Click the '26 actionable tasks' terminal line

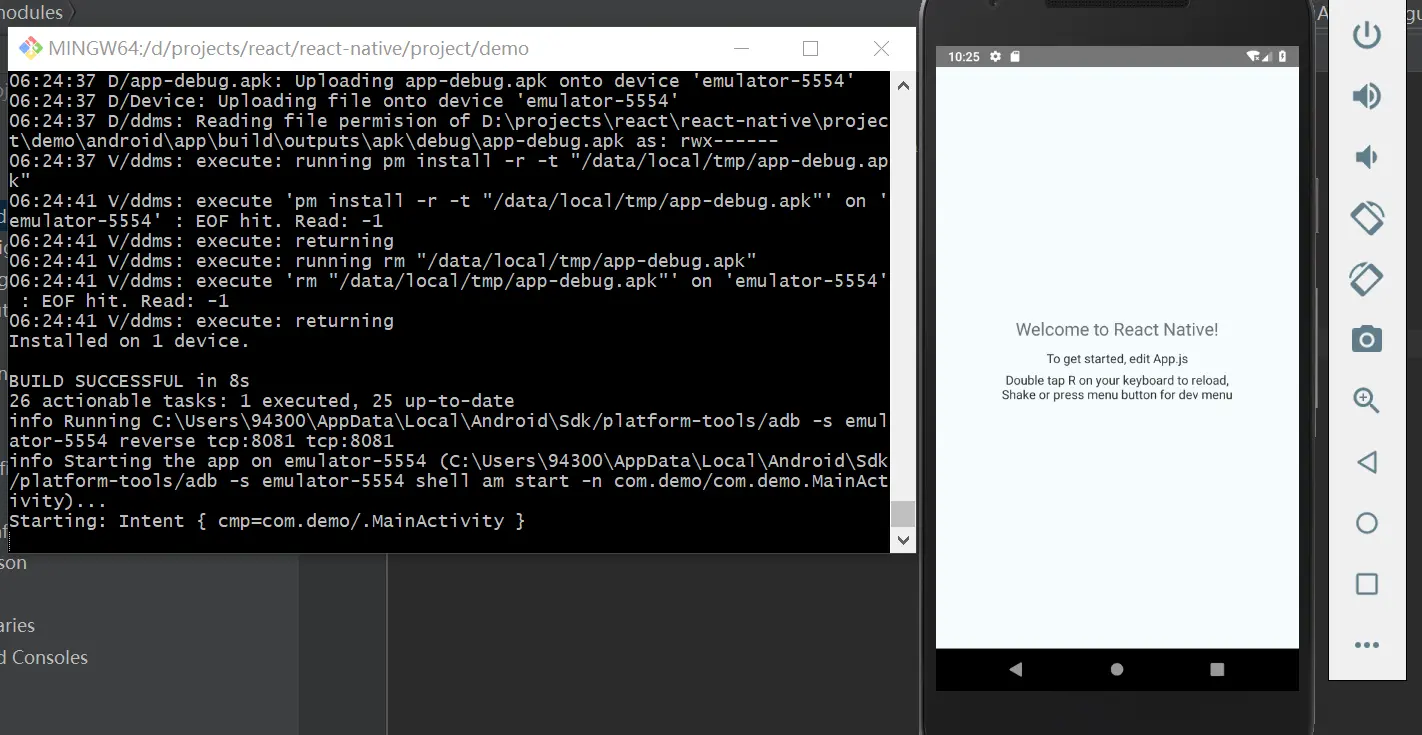[x=262, y=401]
